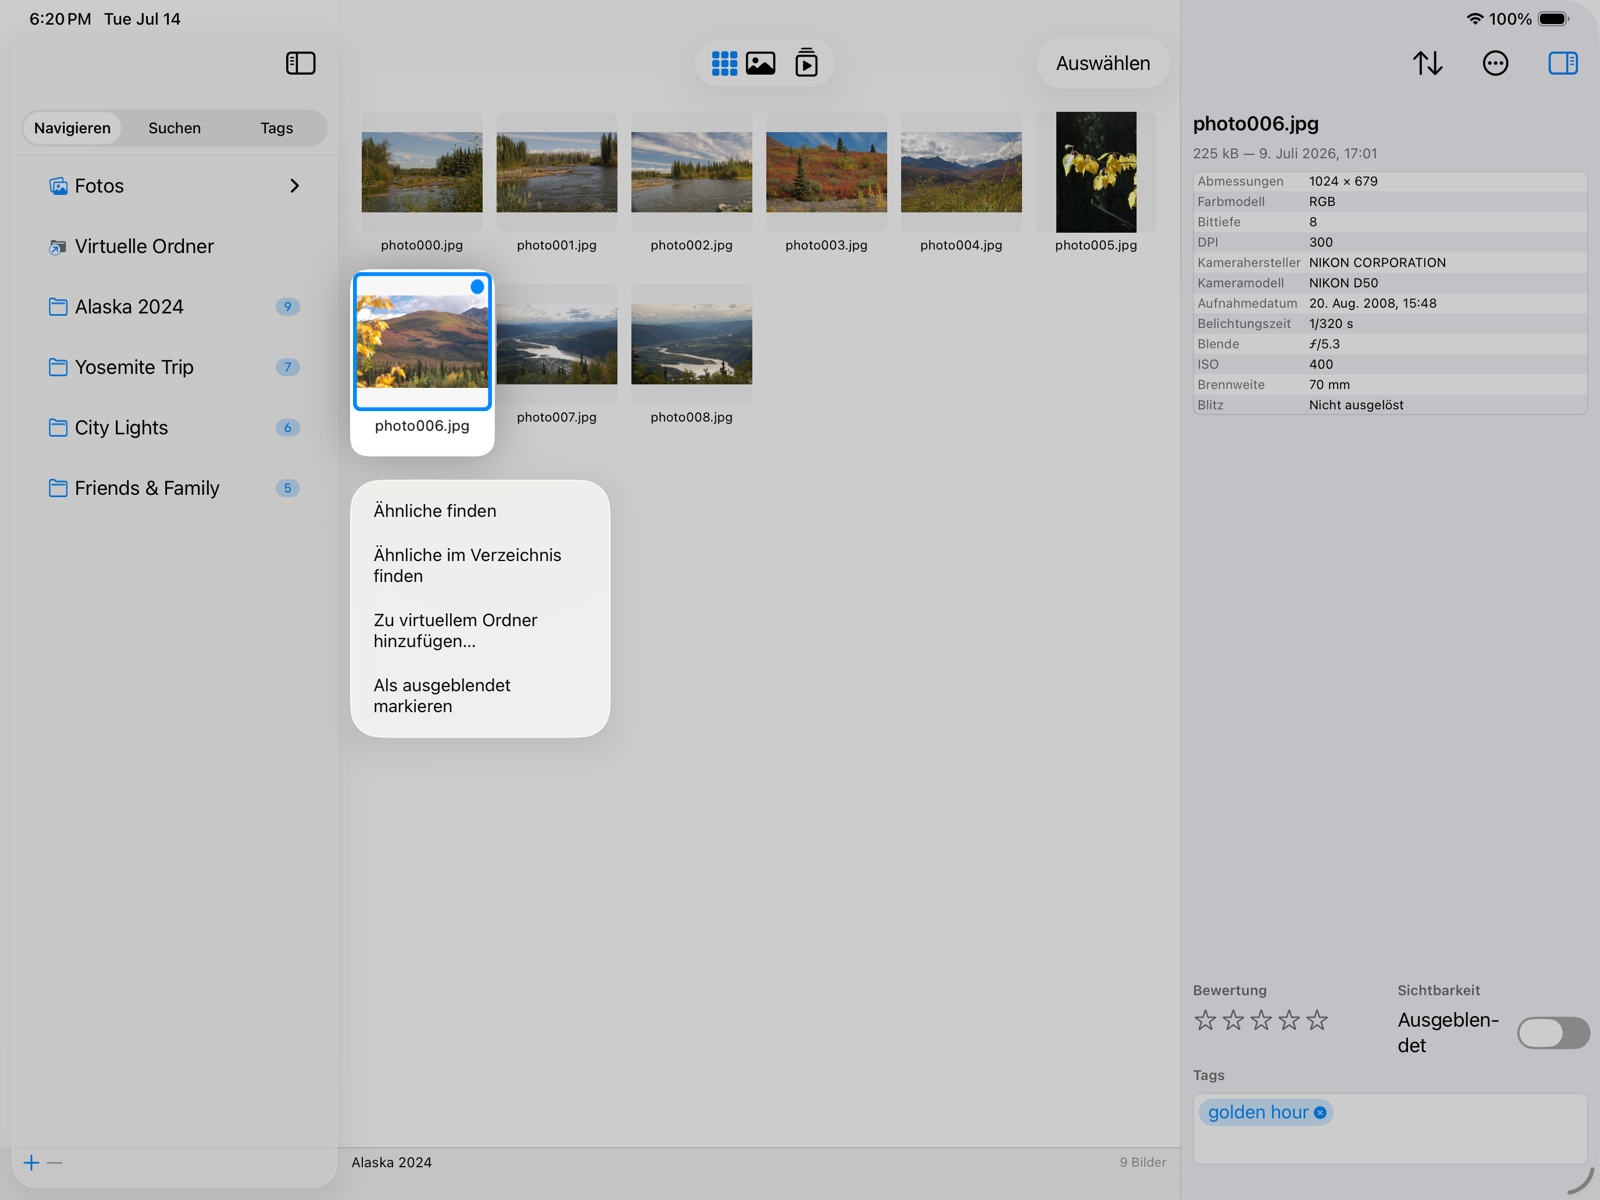The height and width of the screenshot is (1200, 1600).
Task: Switch to grid thumbnail view
Action: coord(724,63)
